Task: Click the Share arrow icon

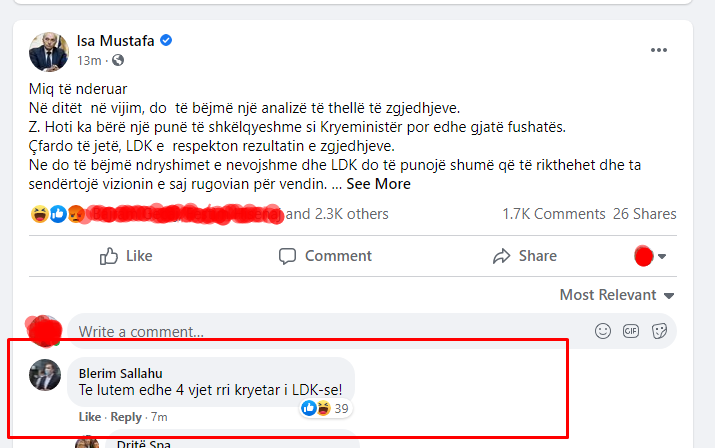Action: pos(502,256)
